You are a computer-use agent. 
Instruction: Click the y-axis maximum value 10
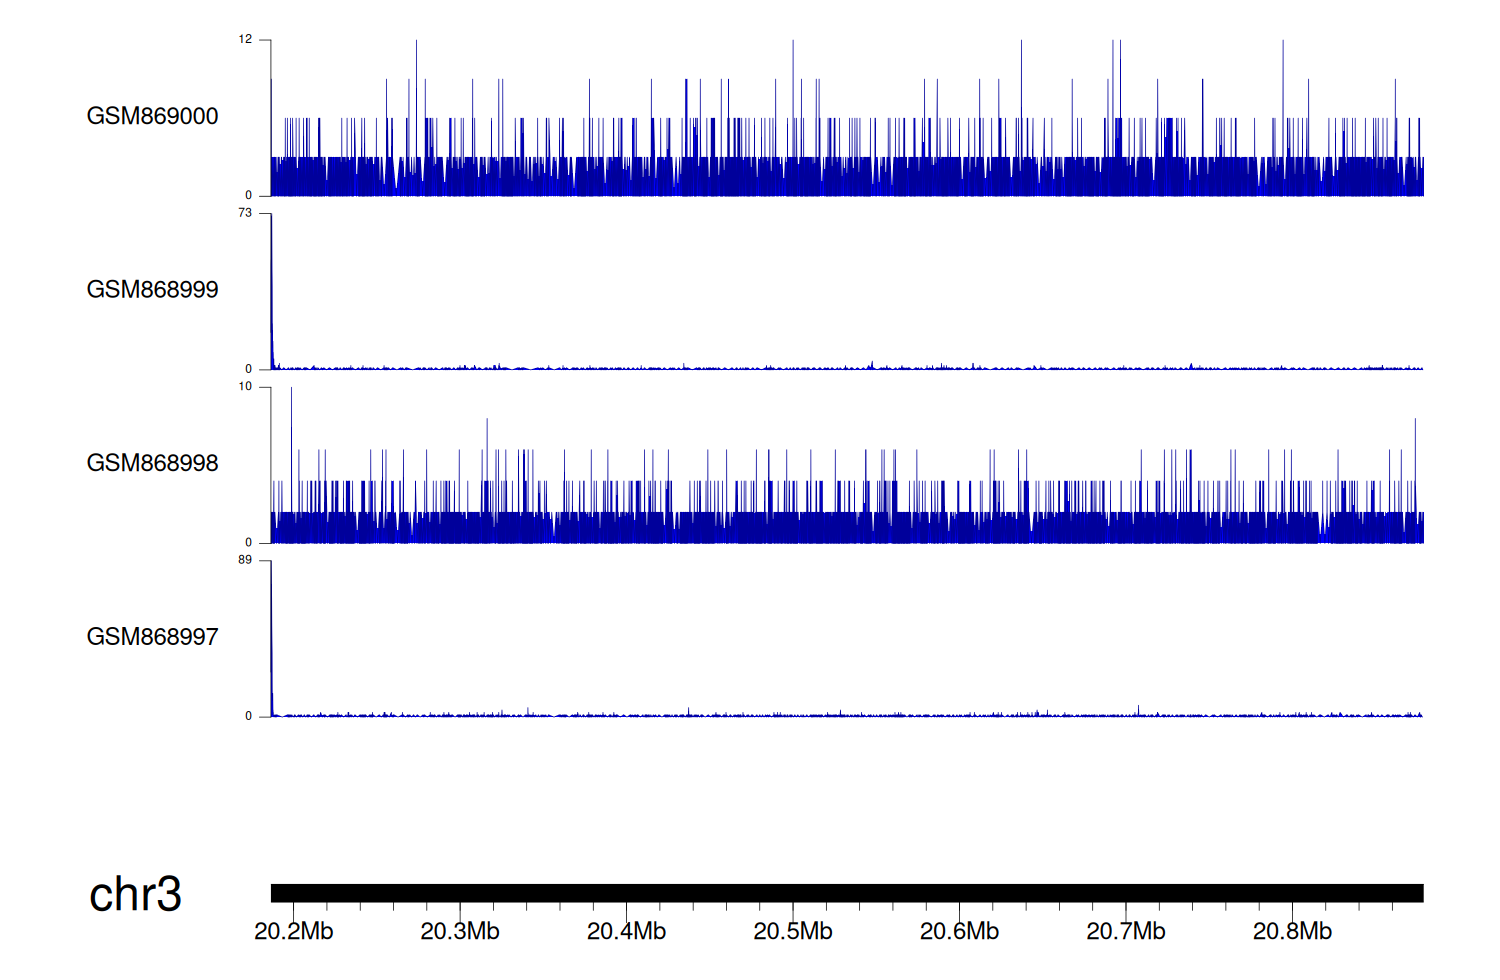(x=245, y=387)
